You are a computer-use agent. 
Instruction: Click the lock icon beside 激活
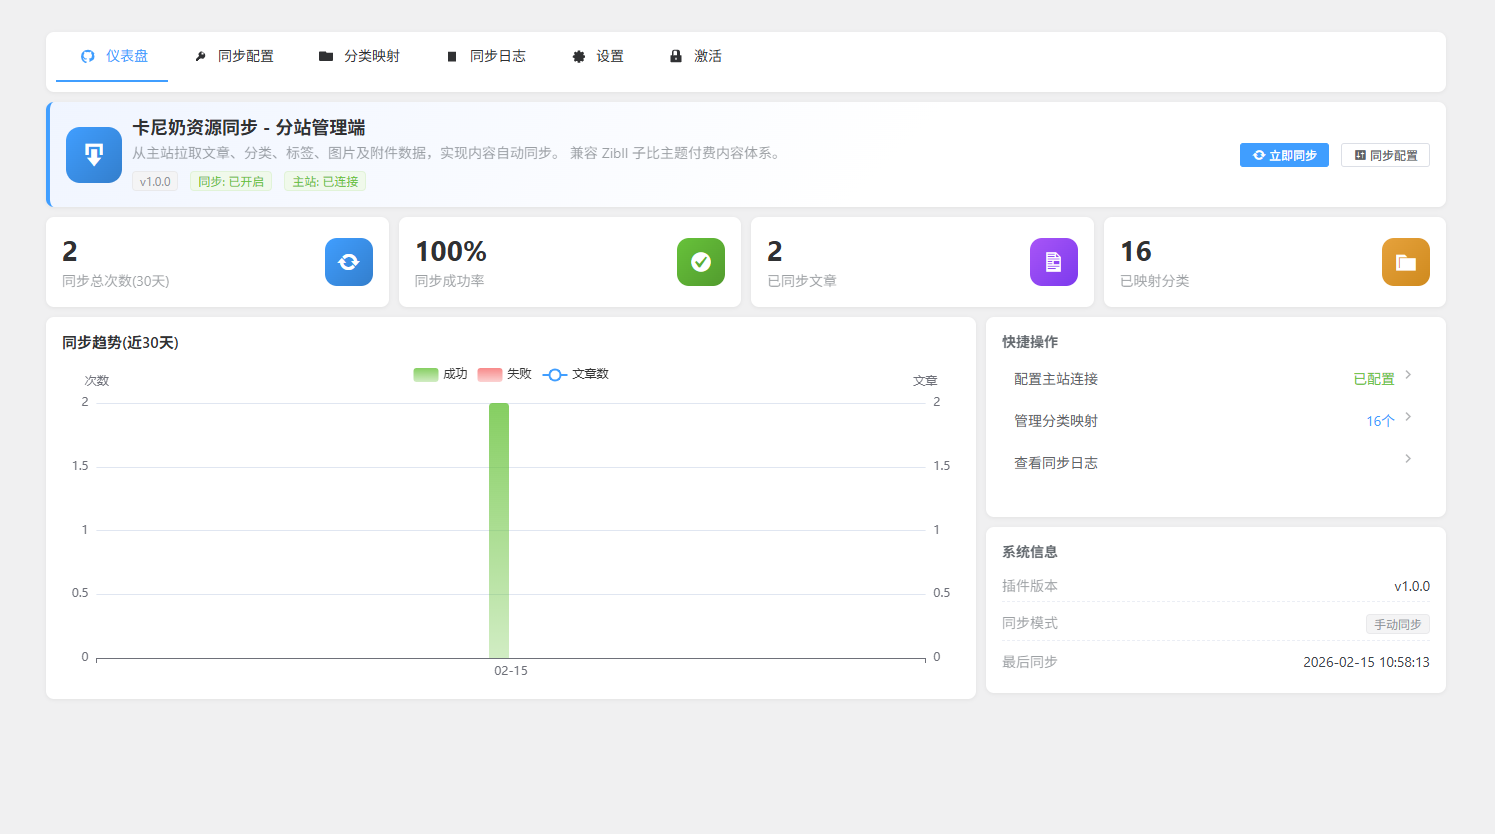click(676, 57)
